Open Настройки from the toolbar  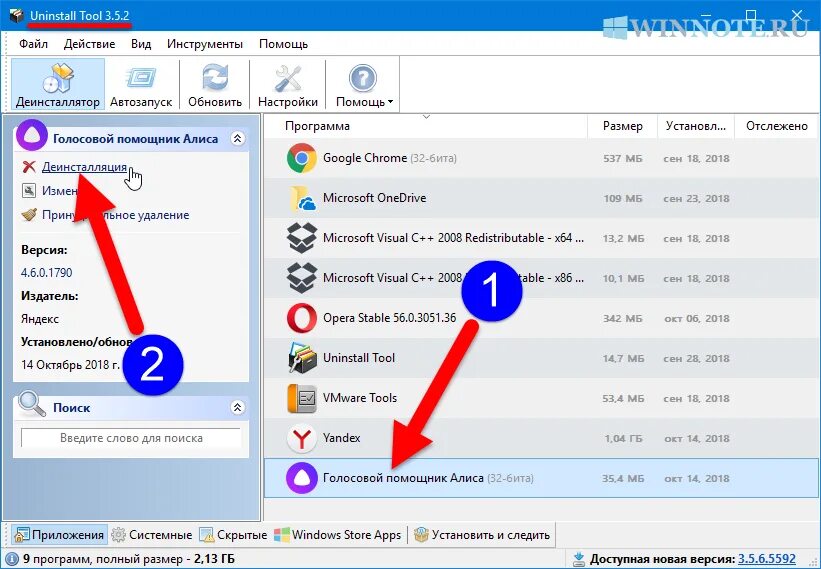click(287, 84)
